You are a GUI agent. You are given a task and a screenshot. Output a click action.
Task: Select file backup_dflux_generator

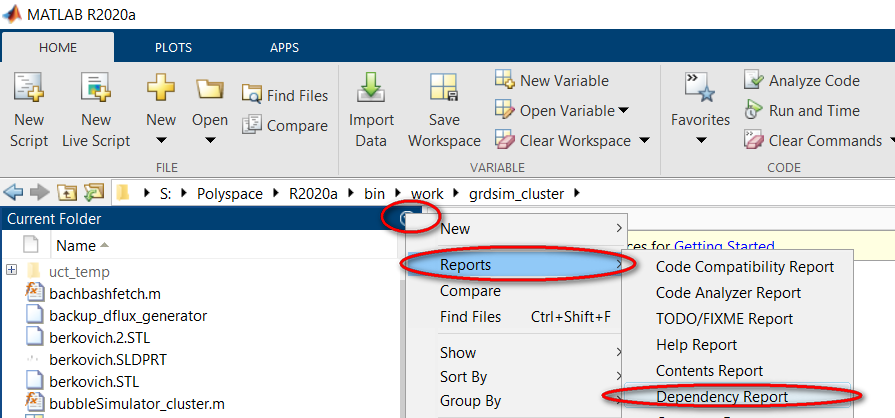(x=128, y=315)
